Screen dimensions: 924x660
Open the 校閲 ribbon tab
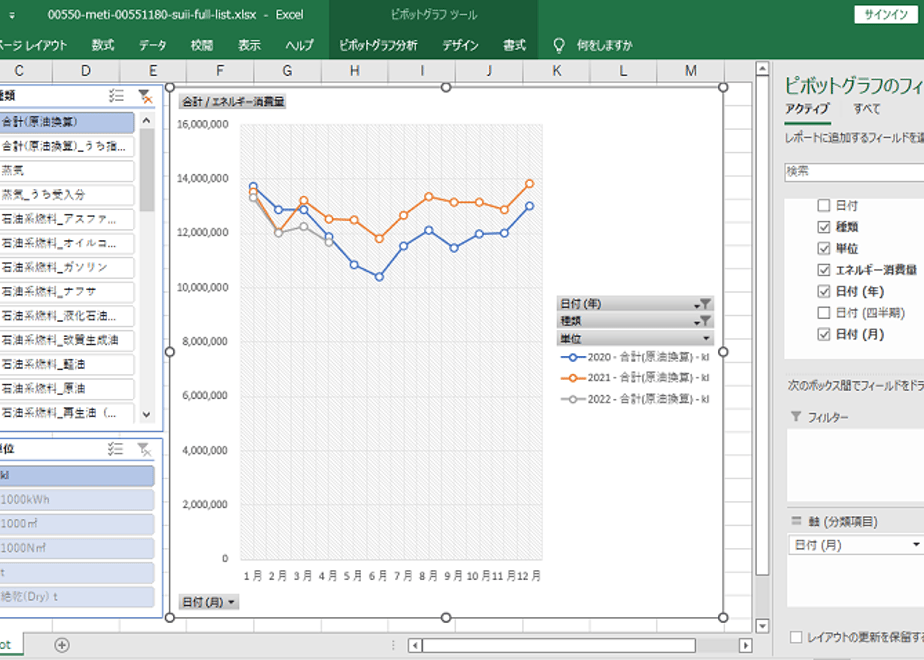202,45
